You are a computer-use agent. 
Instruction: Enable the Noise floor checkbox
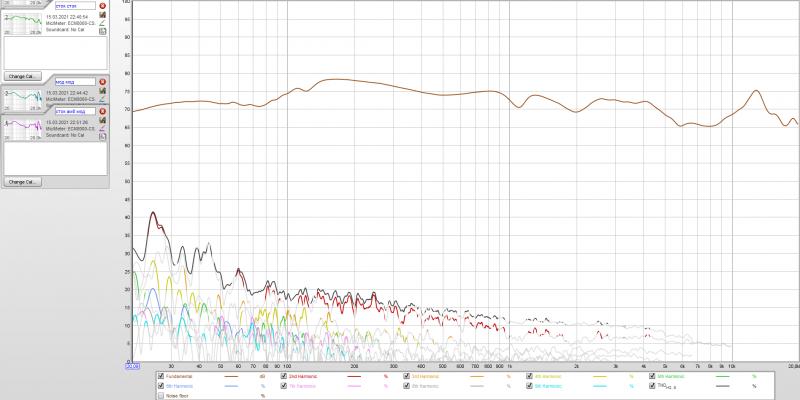click(161, 395)
